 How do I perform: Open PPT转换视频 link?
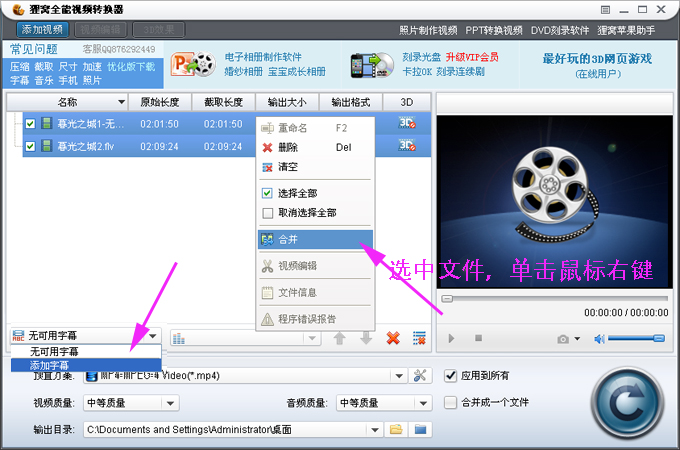(494, 30)
